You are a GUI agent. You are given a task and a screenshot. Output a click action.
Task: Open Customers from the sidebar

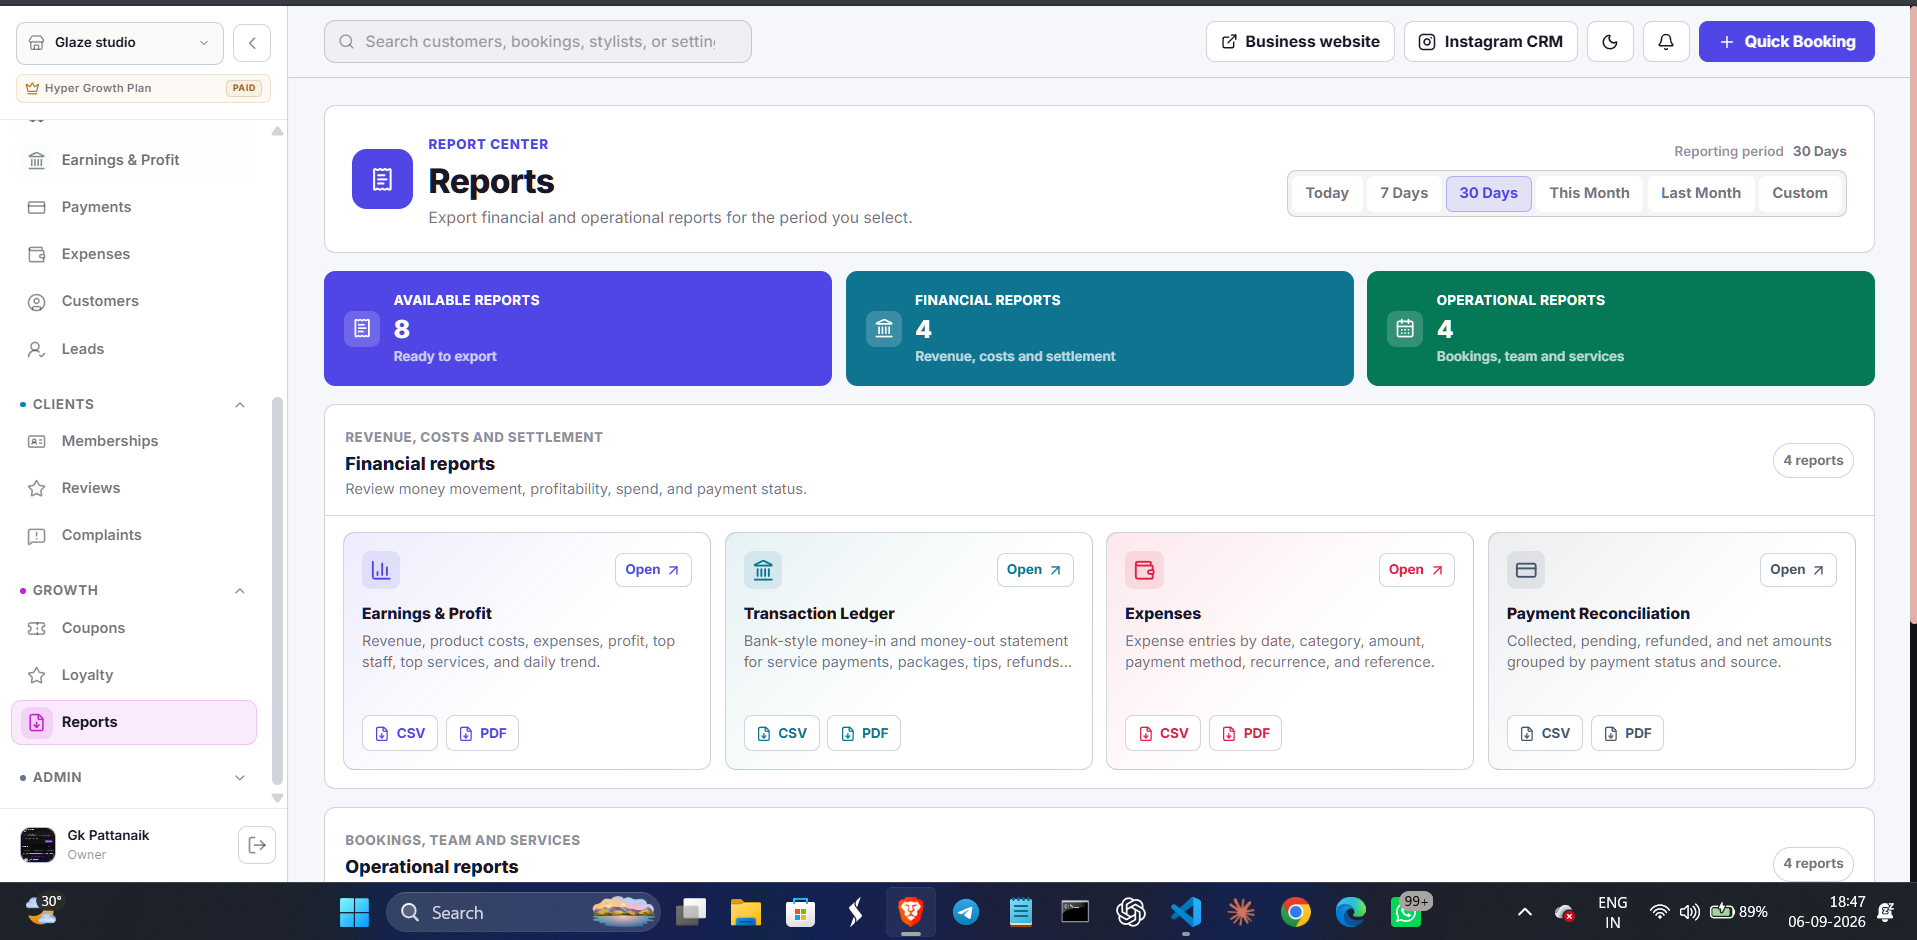[134, 301]
